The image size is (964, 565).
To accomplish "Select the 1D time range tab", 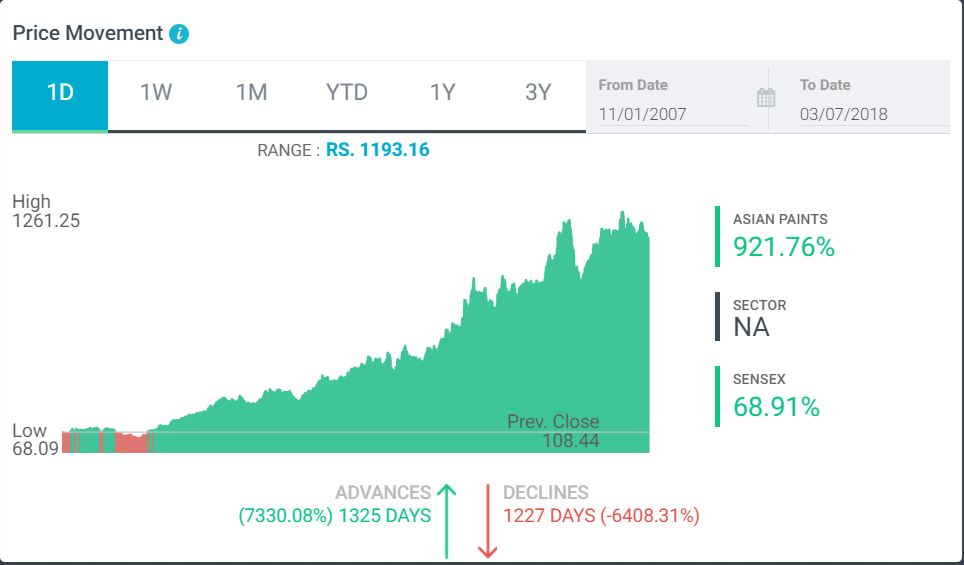I will (x=60, y=93).
